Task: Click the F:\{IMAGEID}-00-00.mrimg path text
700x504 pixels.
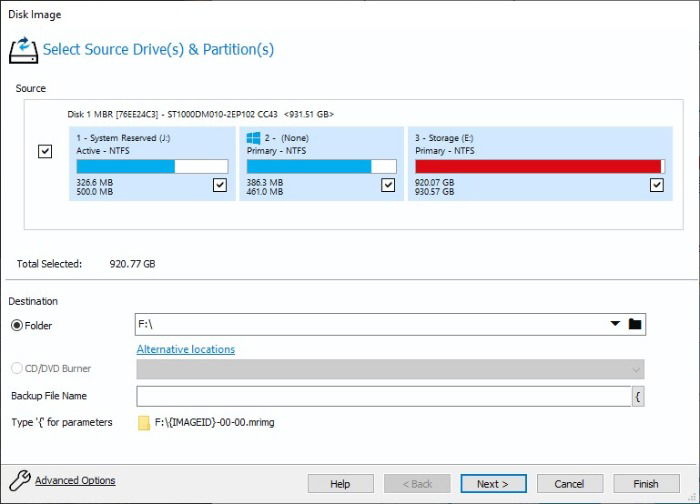Action: click(x=215, y=422)
